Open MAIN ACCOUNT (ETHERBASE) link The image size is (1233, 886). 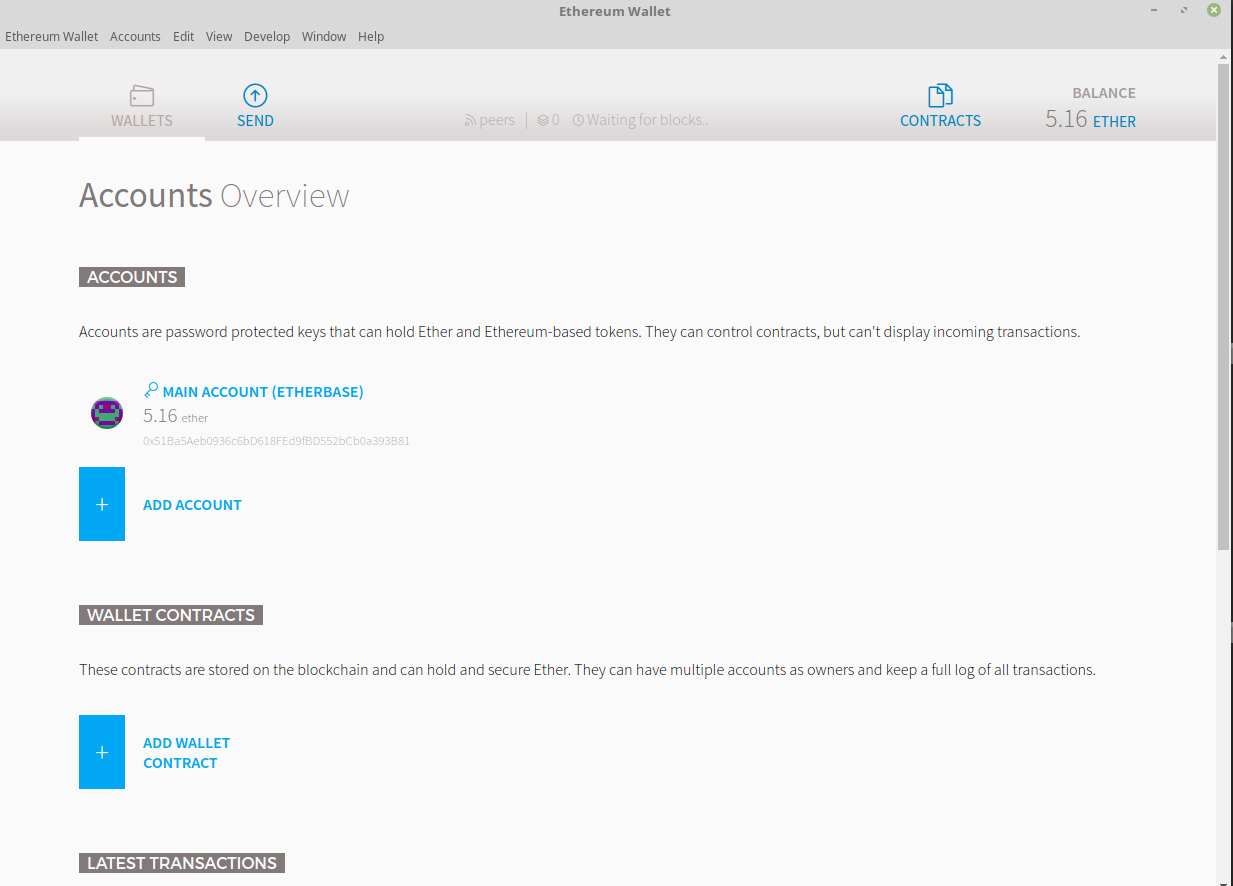[263, 392]
